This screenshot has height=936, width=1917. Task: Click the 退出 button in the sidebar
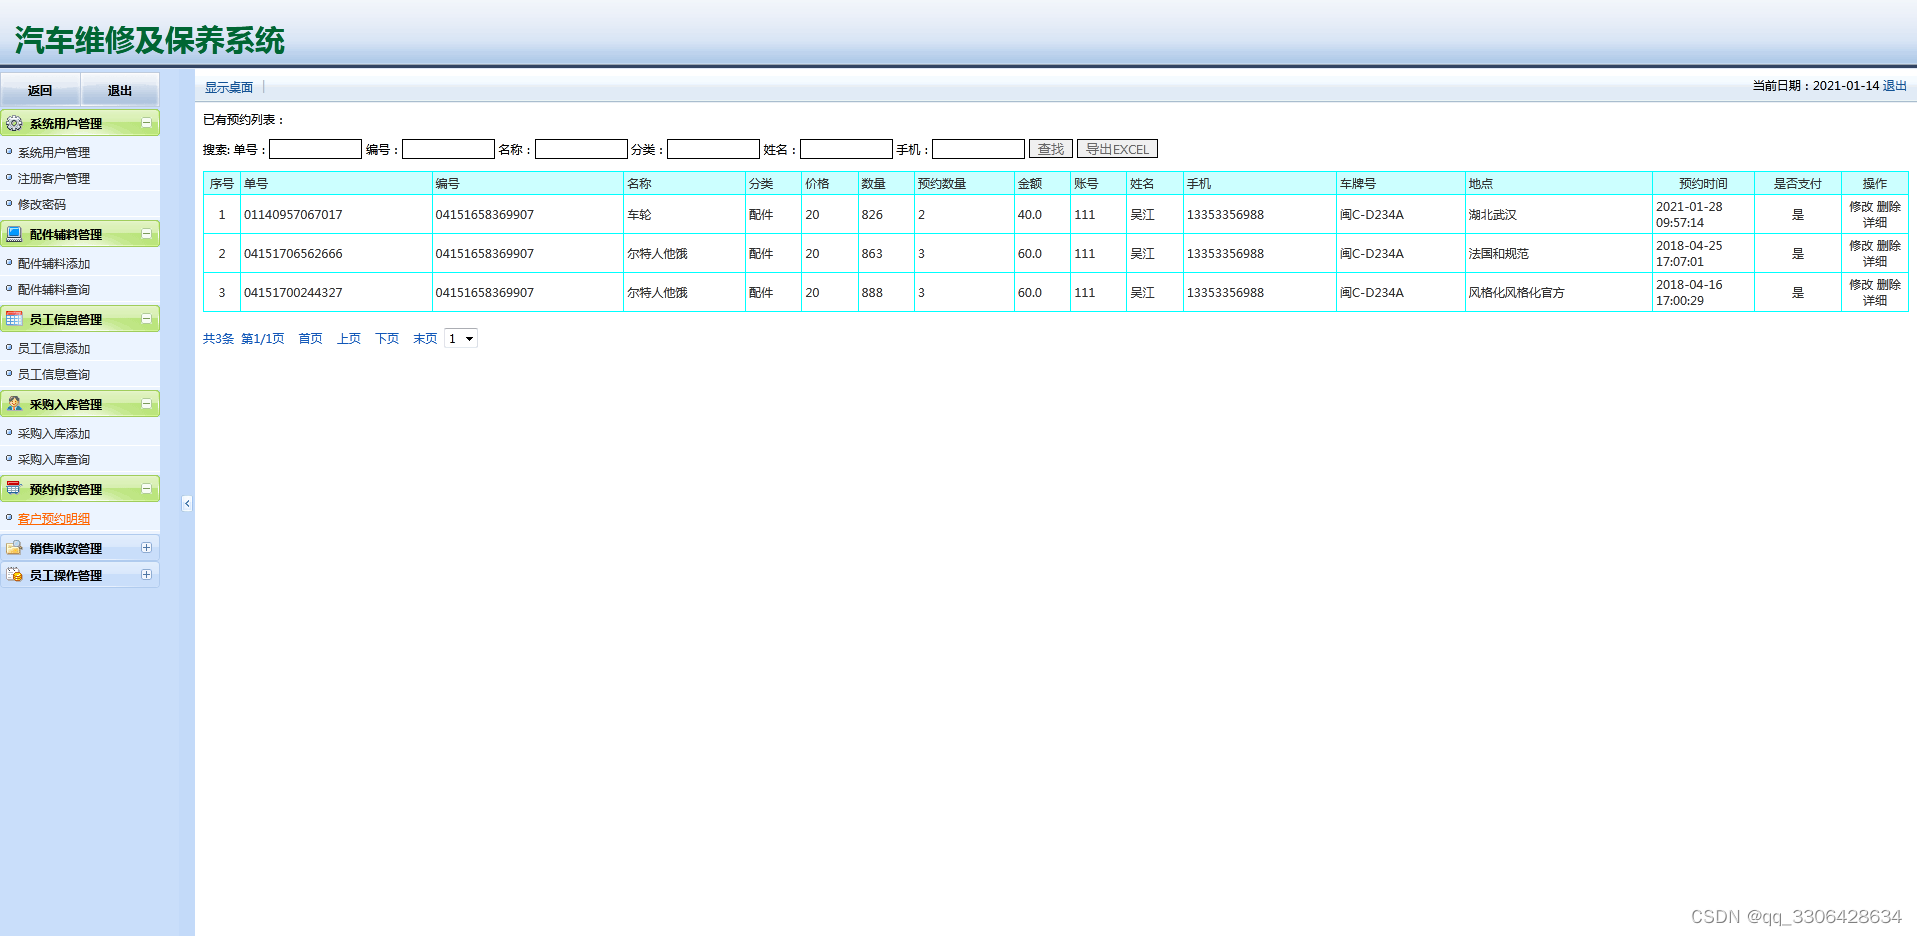(x=120, y=90)
